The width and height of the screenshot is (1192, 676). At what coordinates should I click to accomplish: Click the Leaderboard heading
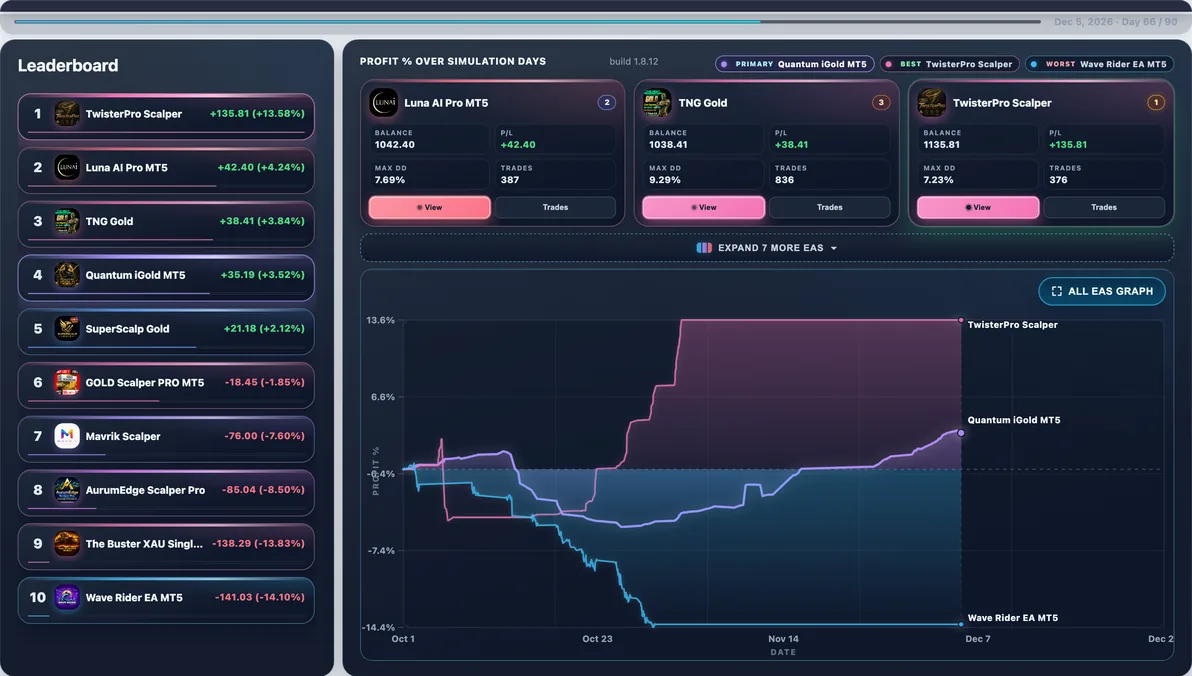pos(68,65)
